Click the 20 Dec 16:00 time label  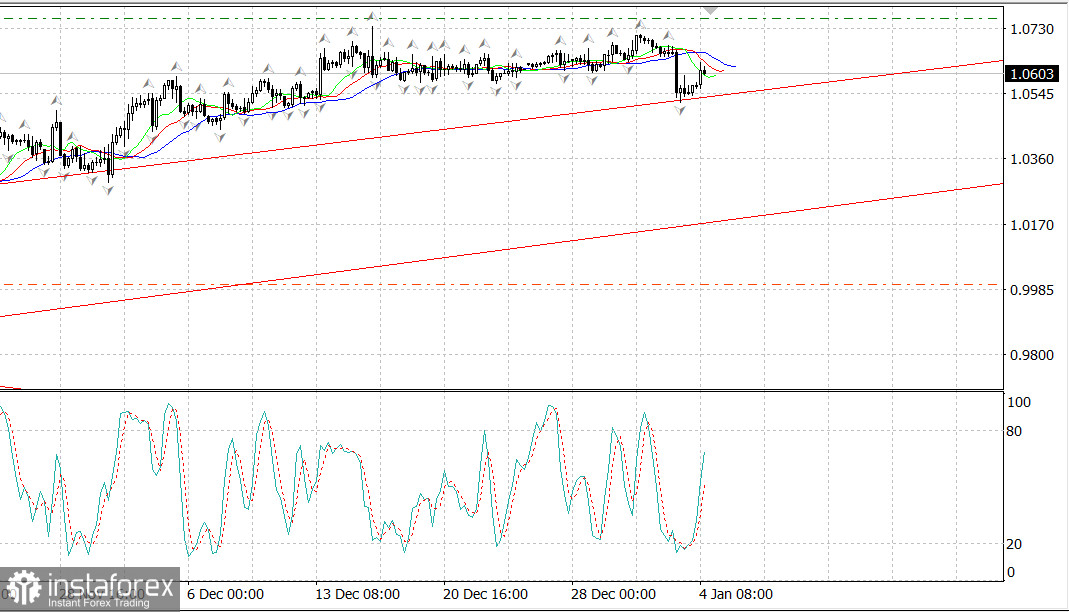(x=484, y=594)
